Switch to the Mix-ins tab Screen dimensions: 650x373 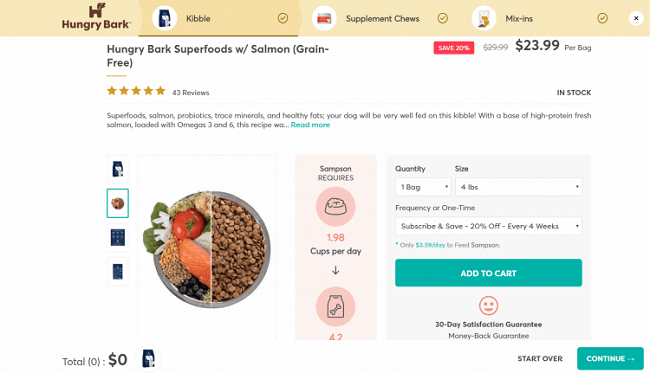519,19
